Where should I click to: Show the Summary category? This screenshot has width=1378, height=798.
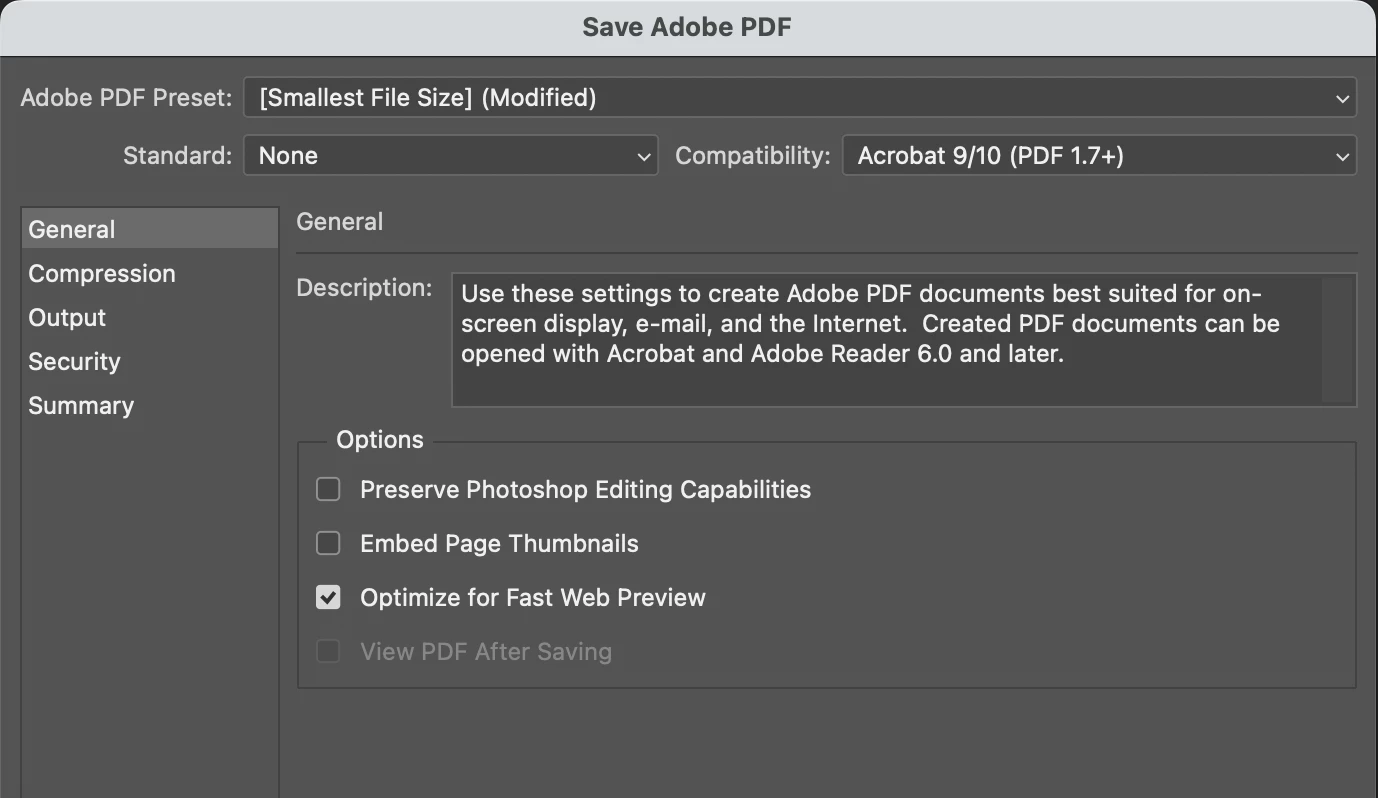coord(81,406)
